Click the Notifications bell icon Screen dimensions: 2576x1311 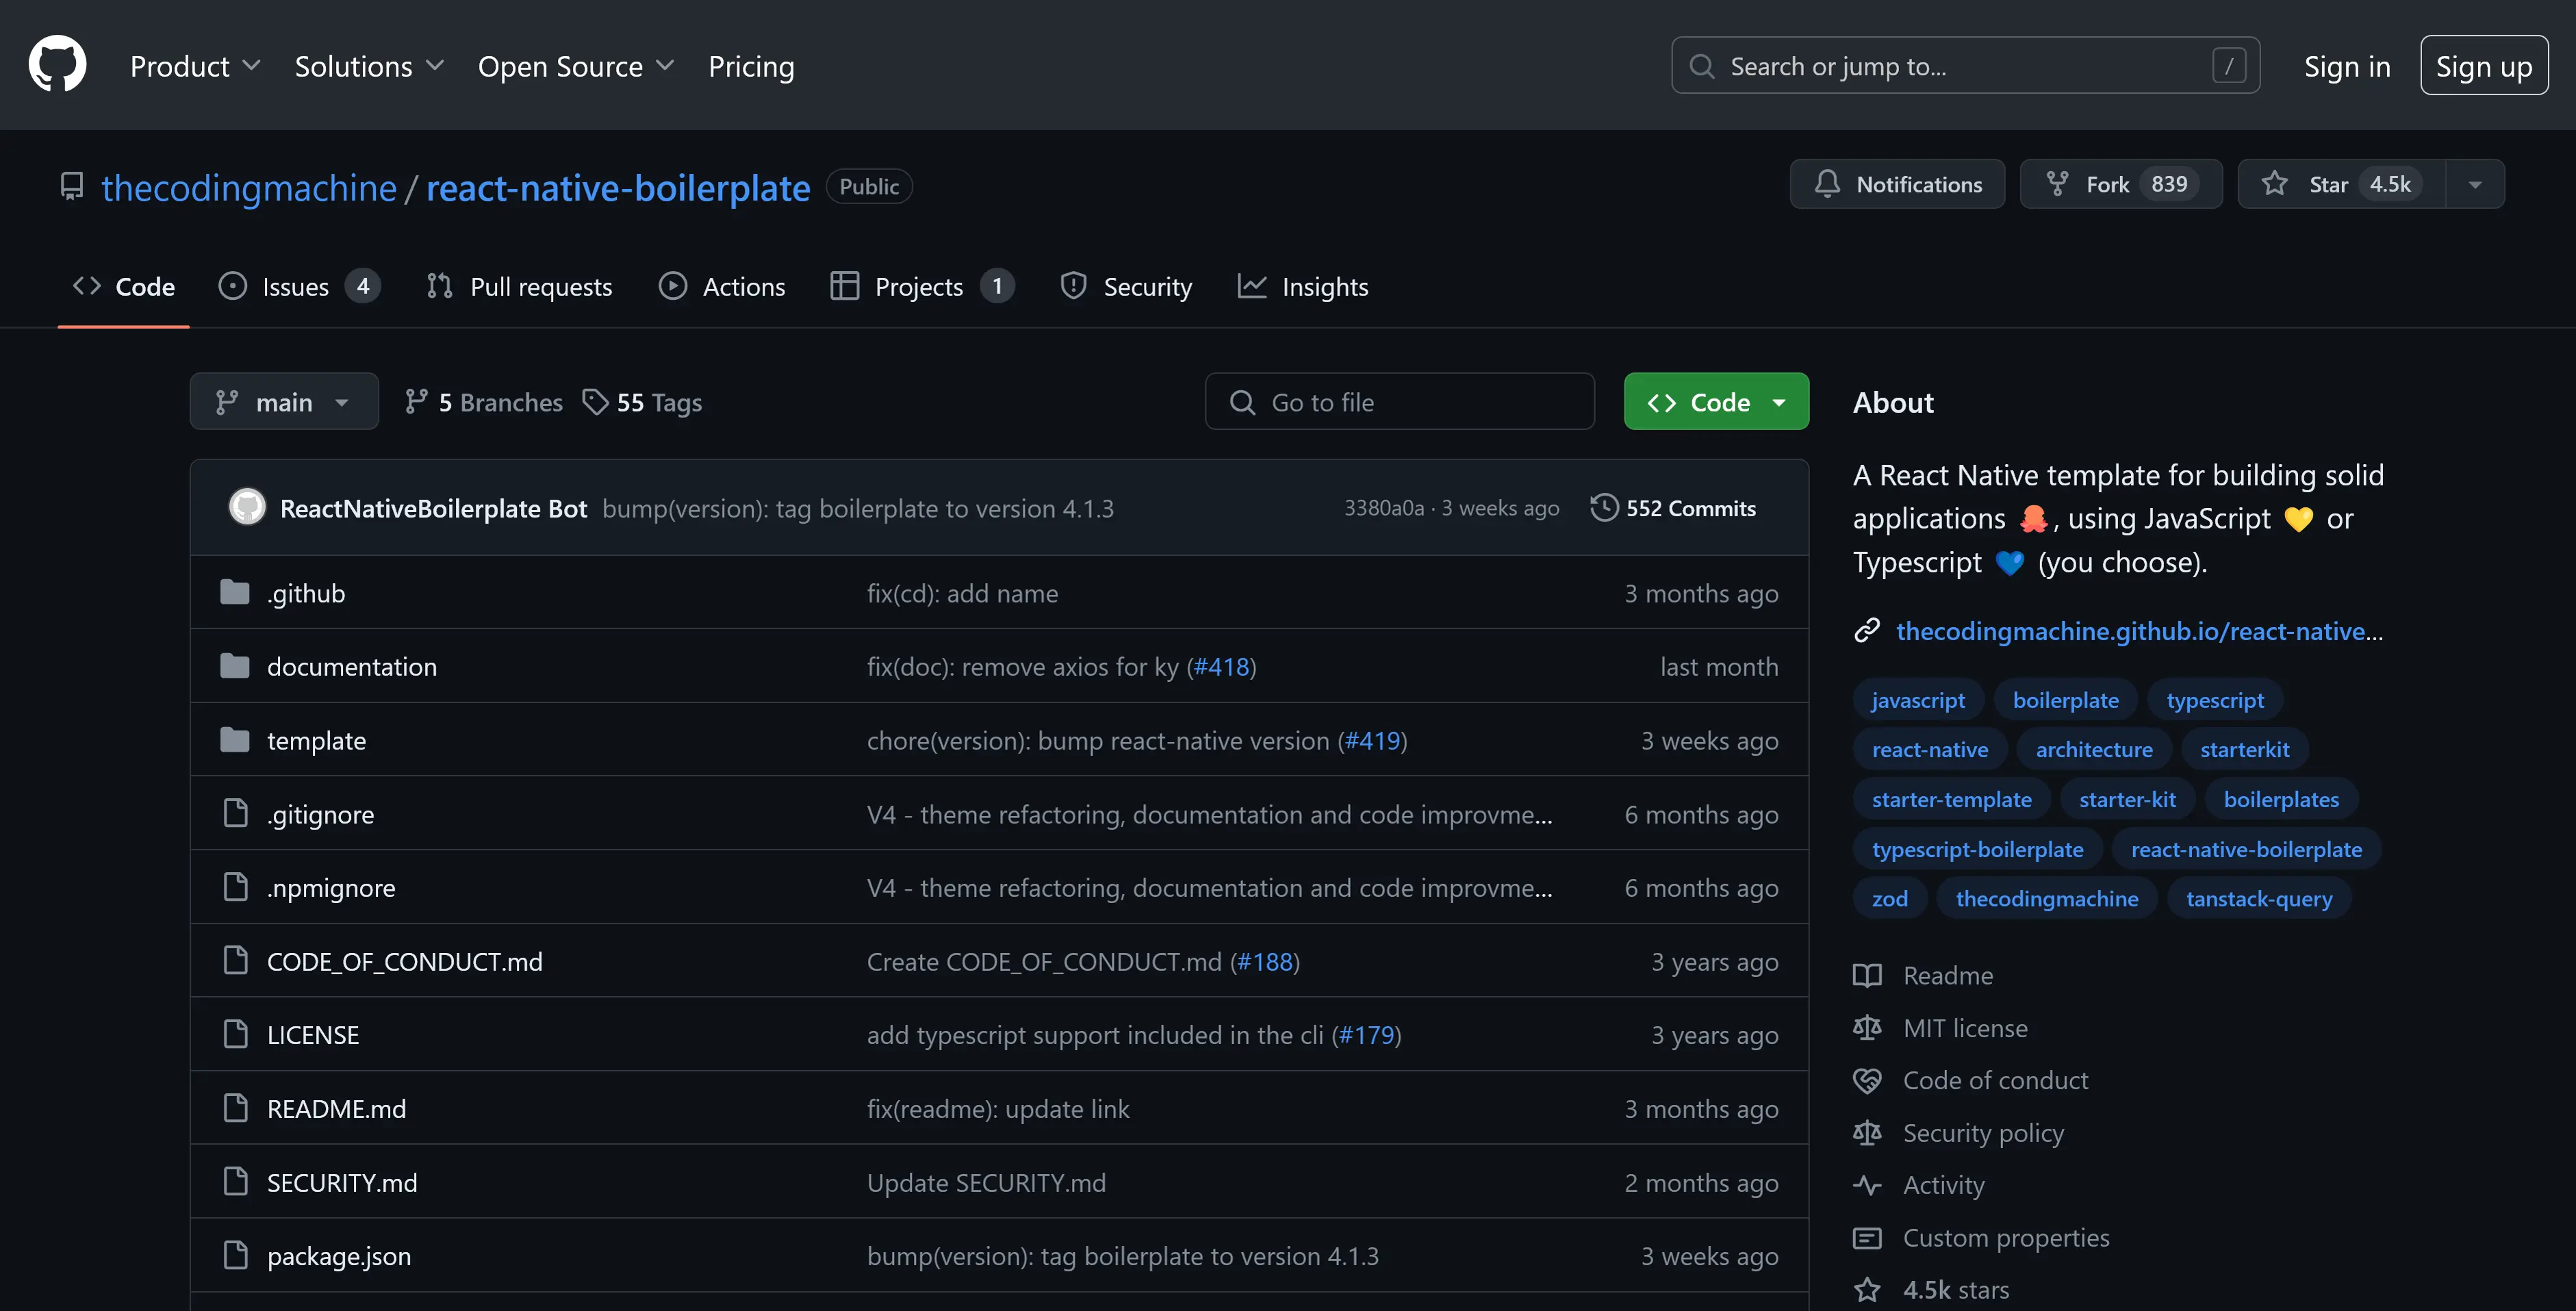point(1827,184)
